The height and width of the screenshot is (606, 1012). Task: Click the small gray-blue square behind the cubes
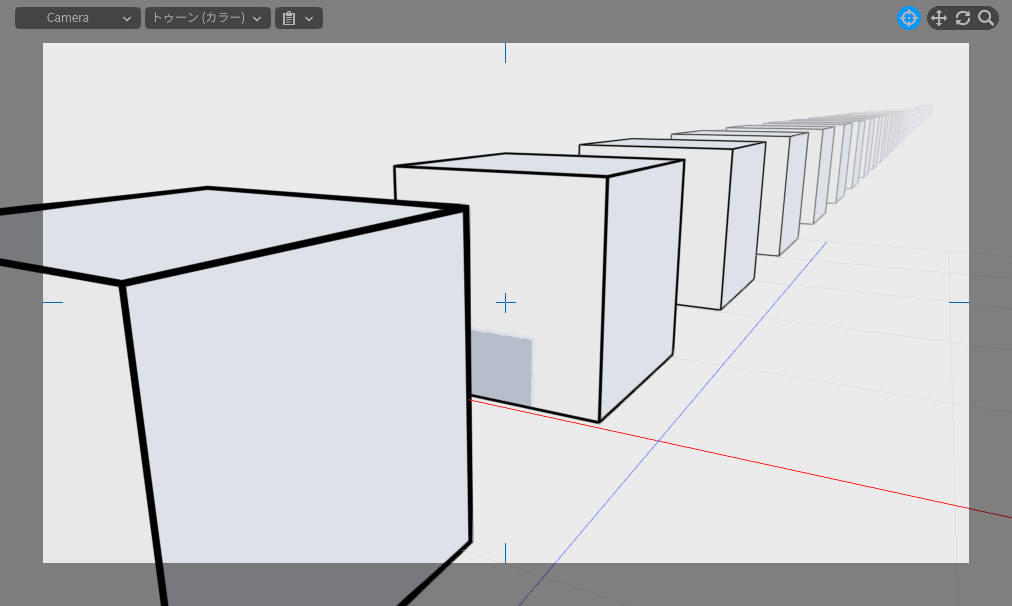[x=502, y=368]
